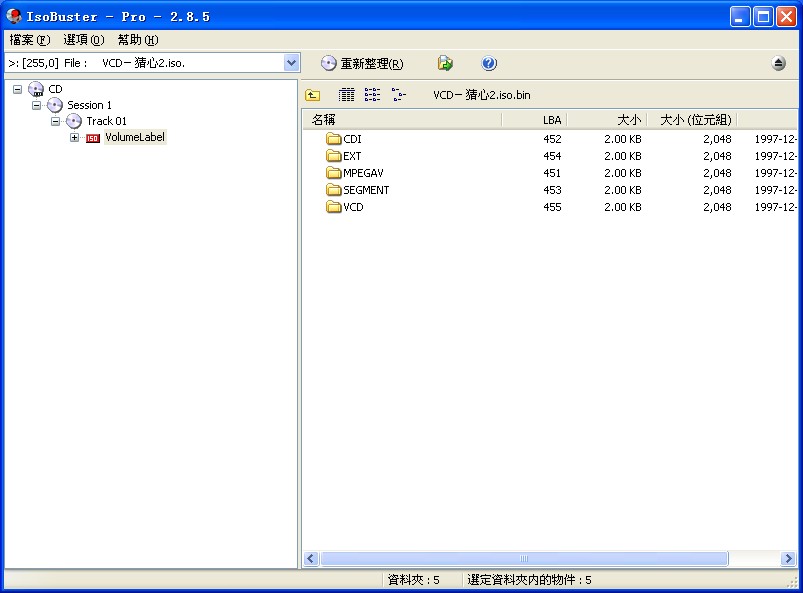This screenshot has height=593, width=803.
Task: Click the extract/save file toolbar icon
Action: click(445, 63)
